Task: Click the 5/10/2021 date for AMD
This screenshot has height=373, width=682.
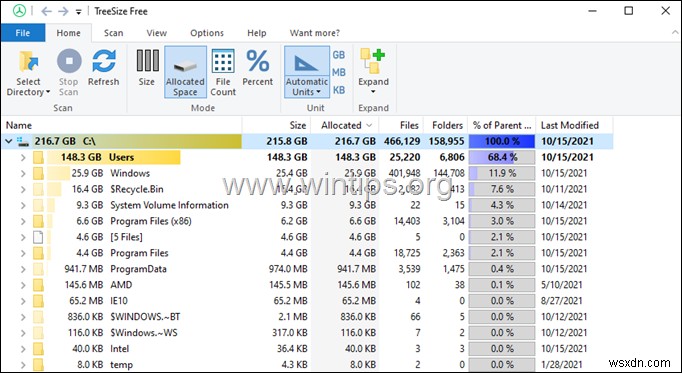Action: (562, 285)
